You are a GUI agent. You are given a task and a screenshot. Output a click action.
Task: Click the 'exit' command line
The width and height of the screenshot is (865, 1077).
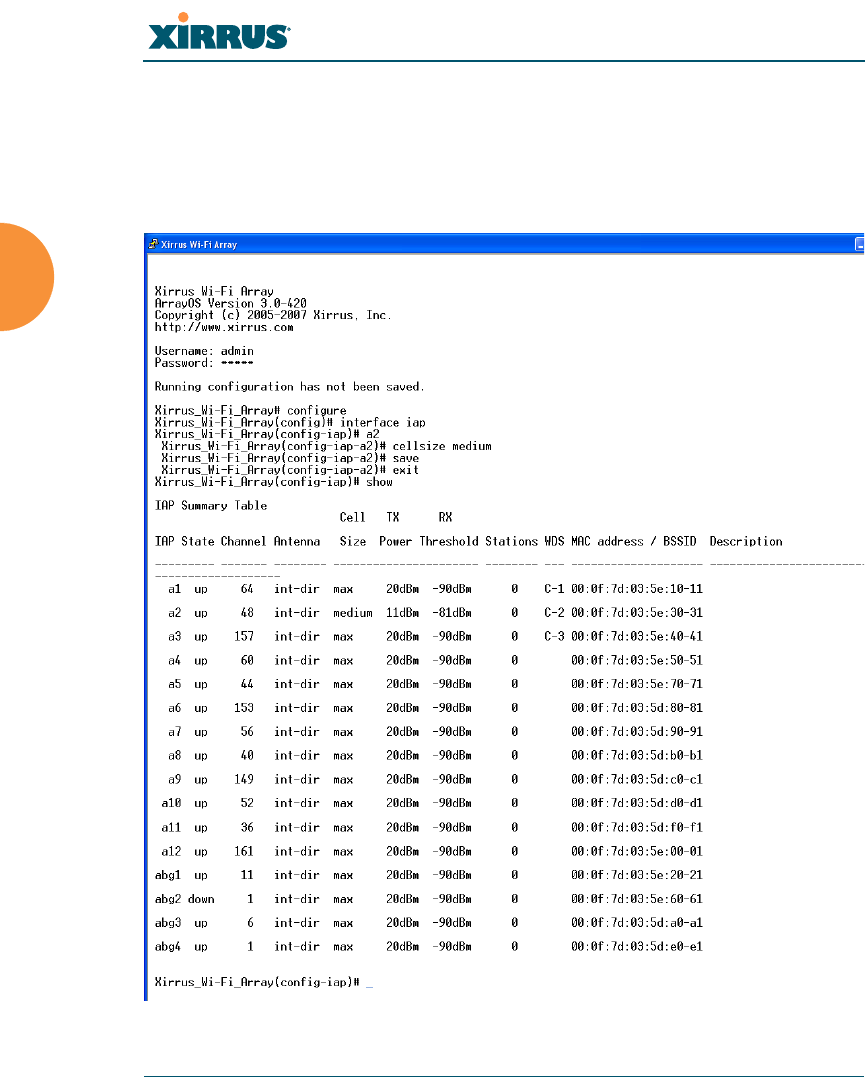click(290, 471)
